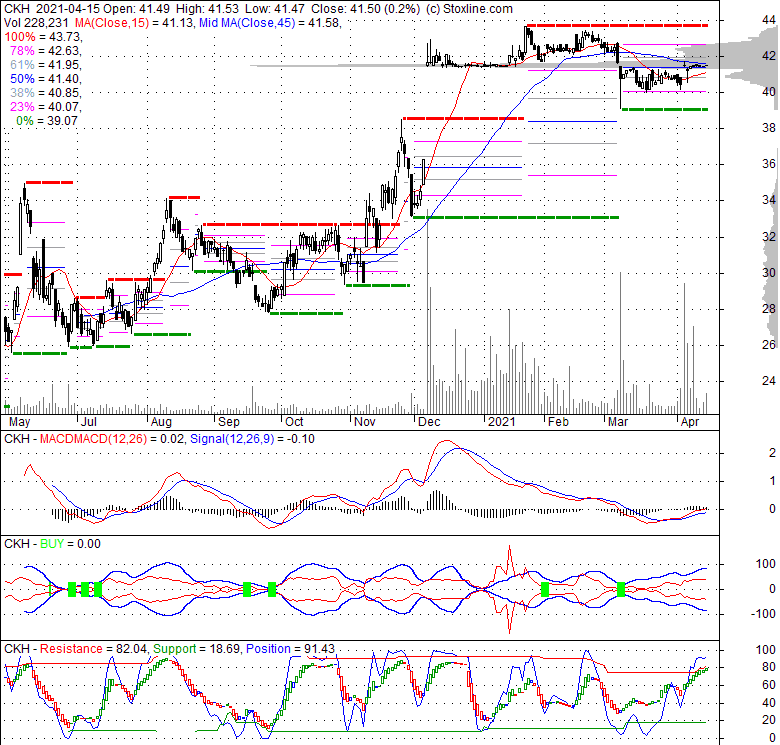Click the 'Support = 18.69' label
780x745 pixels.
coord(197,649)
